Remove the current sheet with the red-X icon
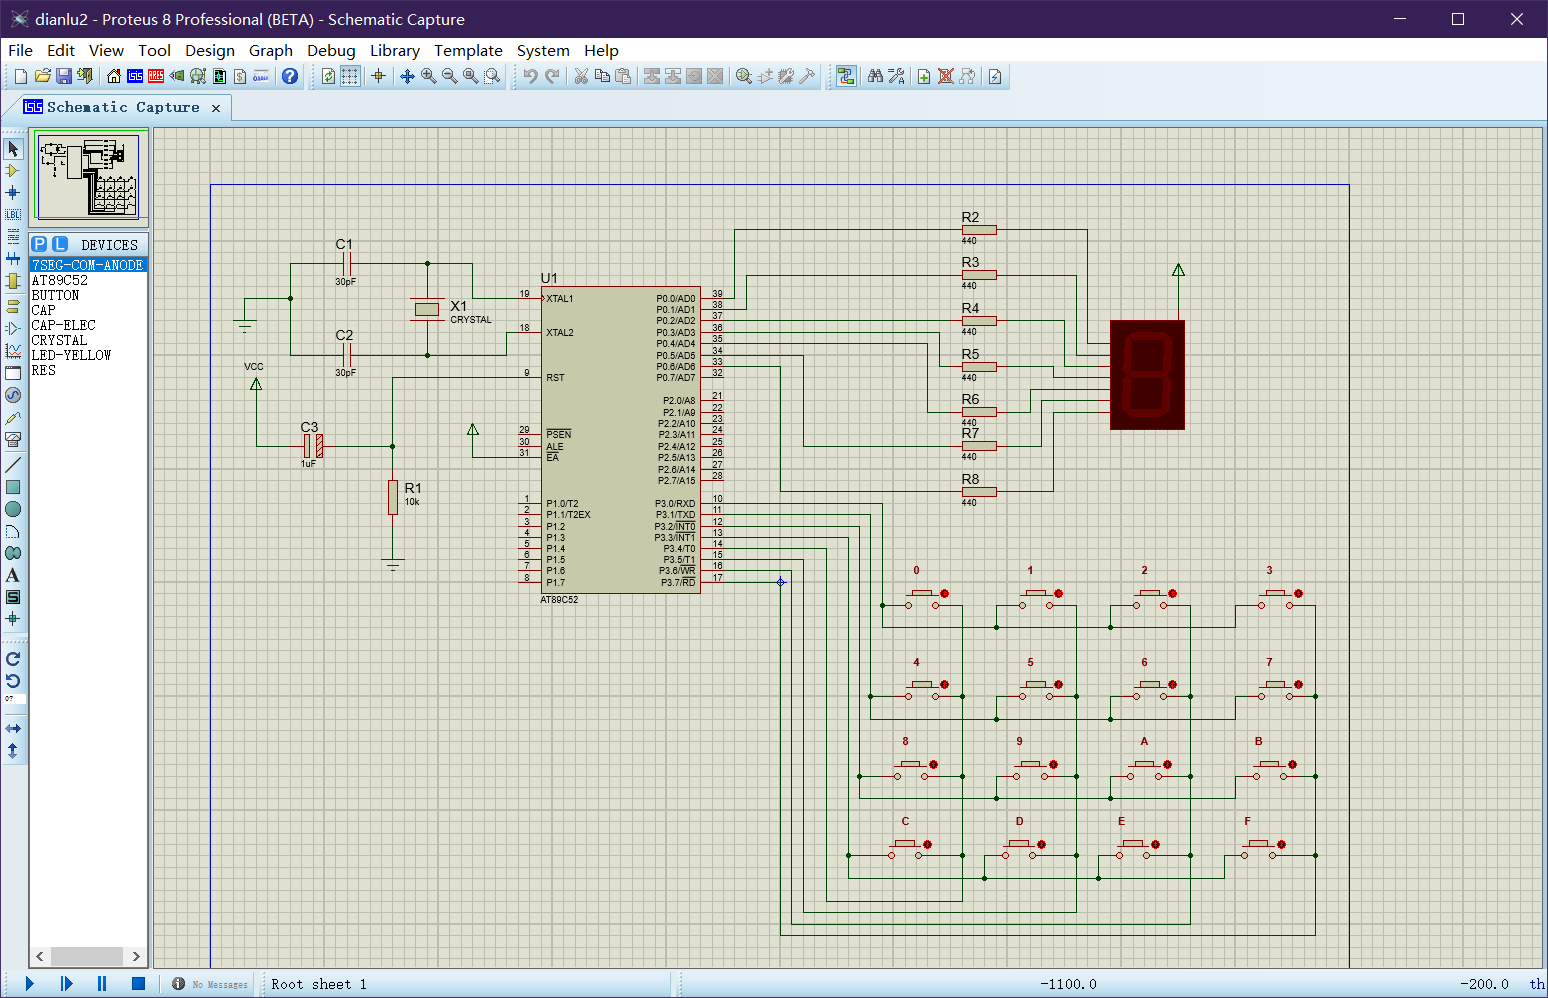1548x998 pixels. pyautogui.click(x=945, y=76)
